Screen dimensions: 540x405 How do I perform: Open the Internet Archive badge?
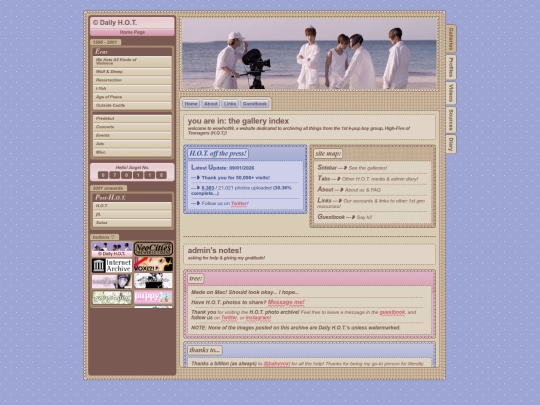pyautogui.click(x=112, y=265)
